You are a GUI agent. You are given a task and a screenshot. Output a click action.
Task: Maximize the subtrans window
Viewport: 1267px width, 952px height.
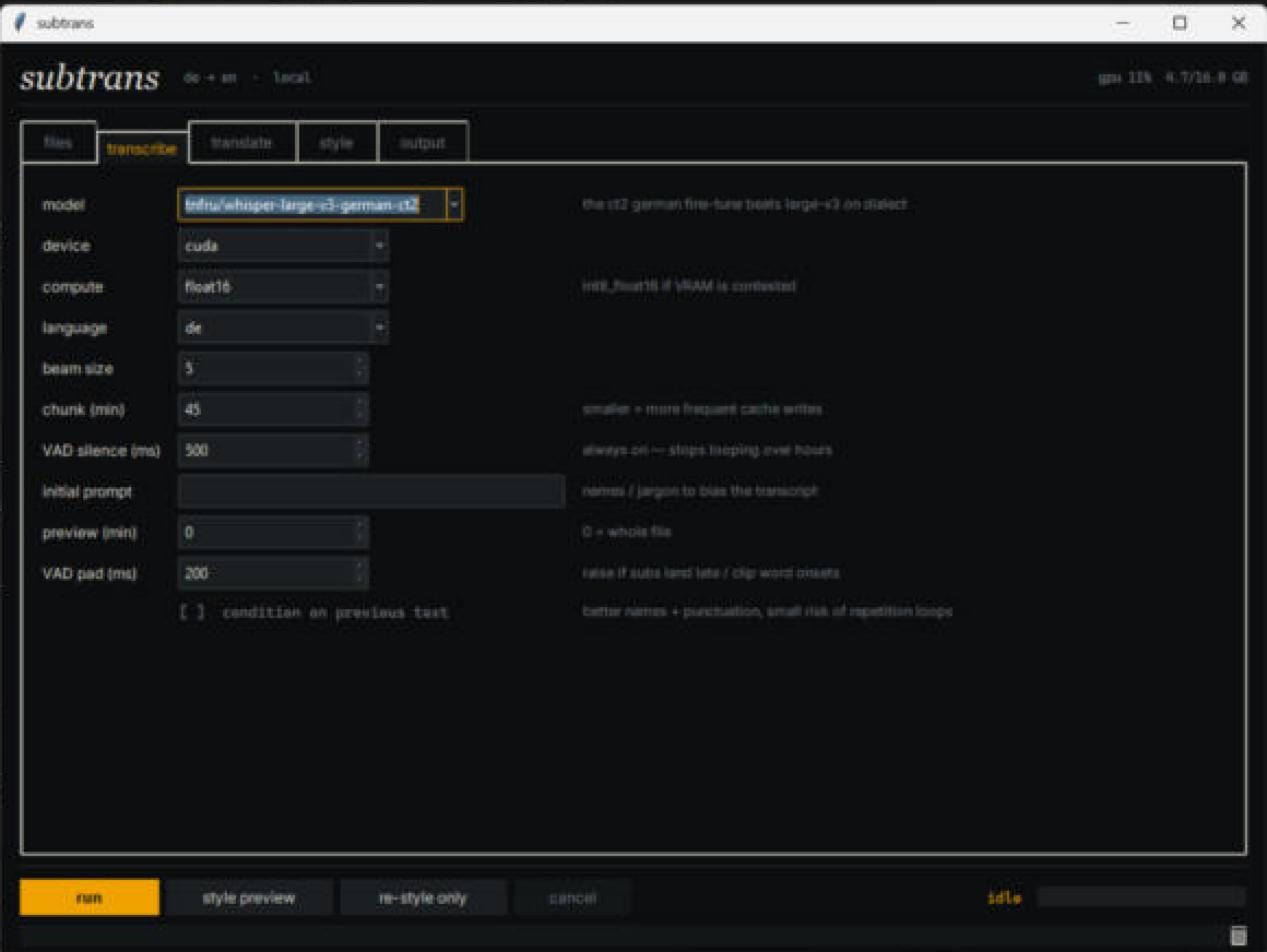coord(1180,23)
